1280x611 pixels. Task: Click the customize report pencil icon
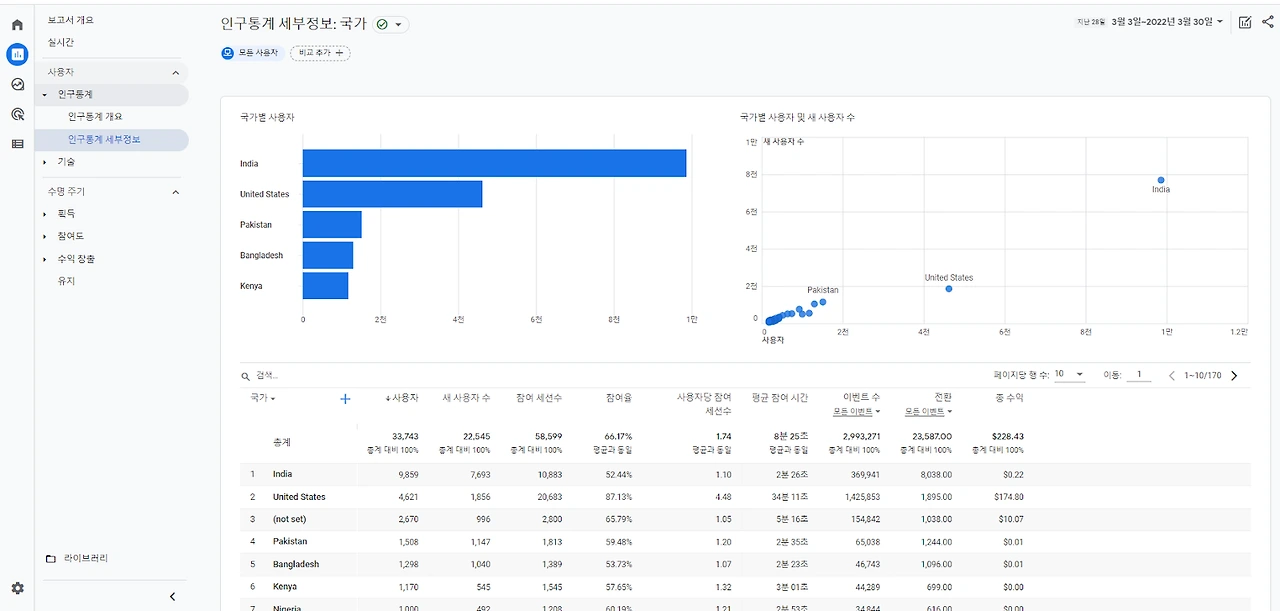tap(1245, 22)
